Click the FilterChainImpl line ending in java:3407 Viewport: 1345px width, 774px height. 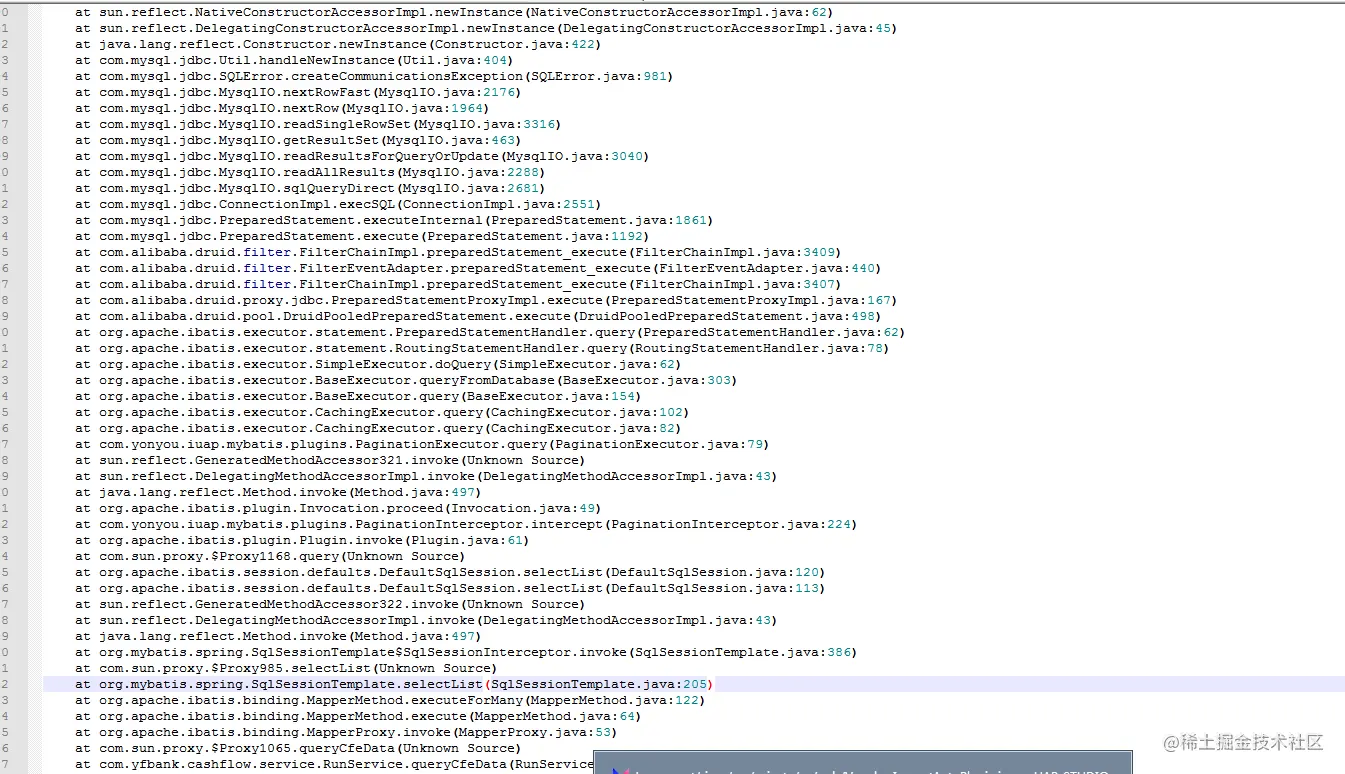458,284
